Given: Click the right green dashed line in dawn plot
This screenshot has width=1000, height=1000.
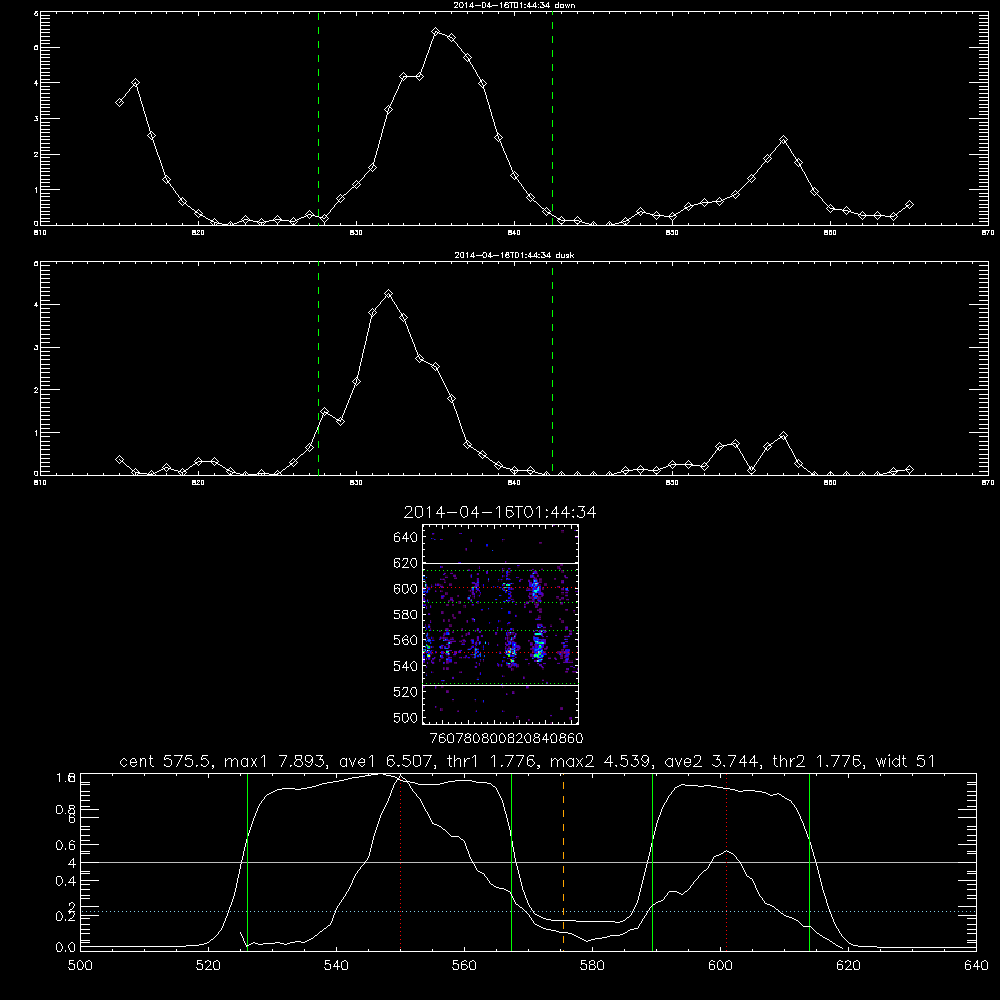Looking at the screenshot, I should tap(552, 118).
